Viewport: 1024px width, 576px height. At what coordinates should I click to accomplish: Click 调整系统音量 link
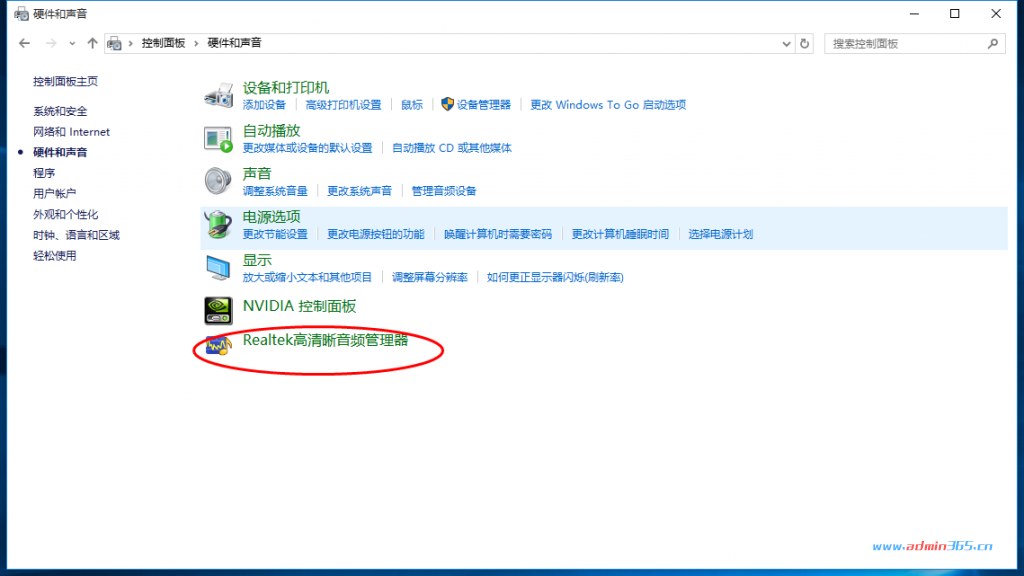[x=275, y=191]
